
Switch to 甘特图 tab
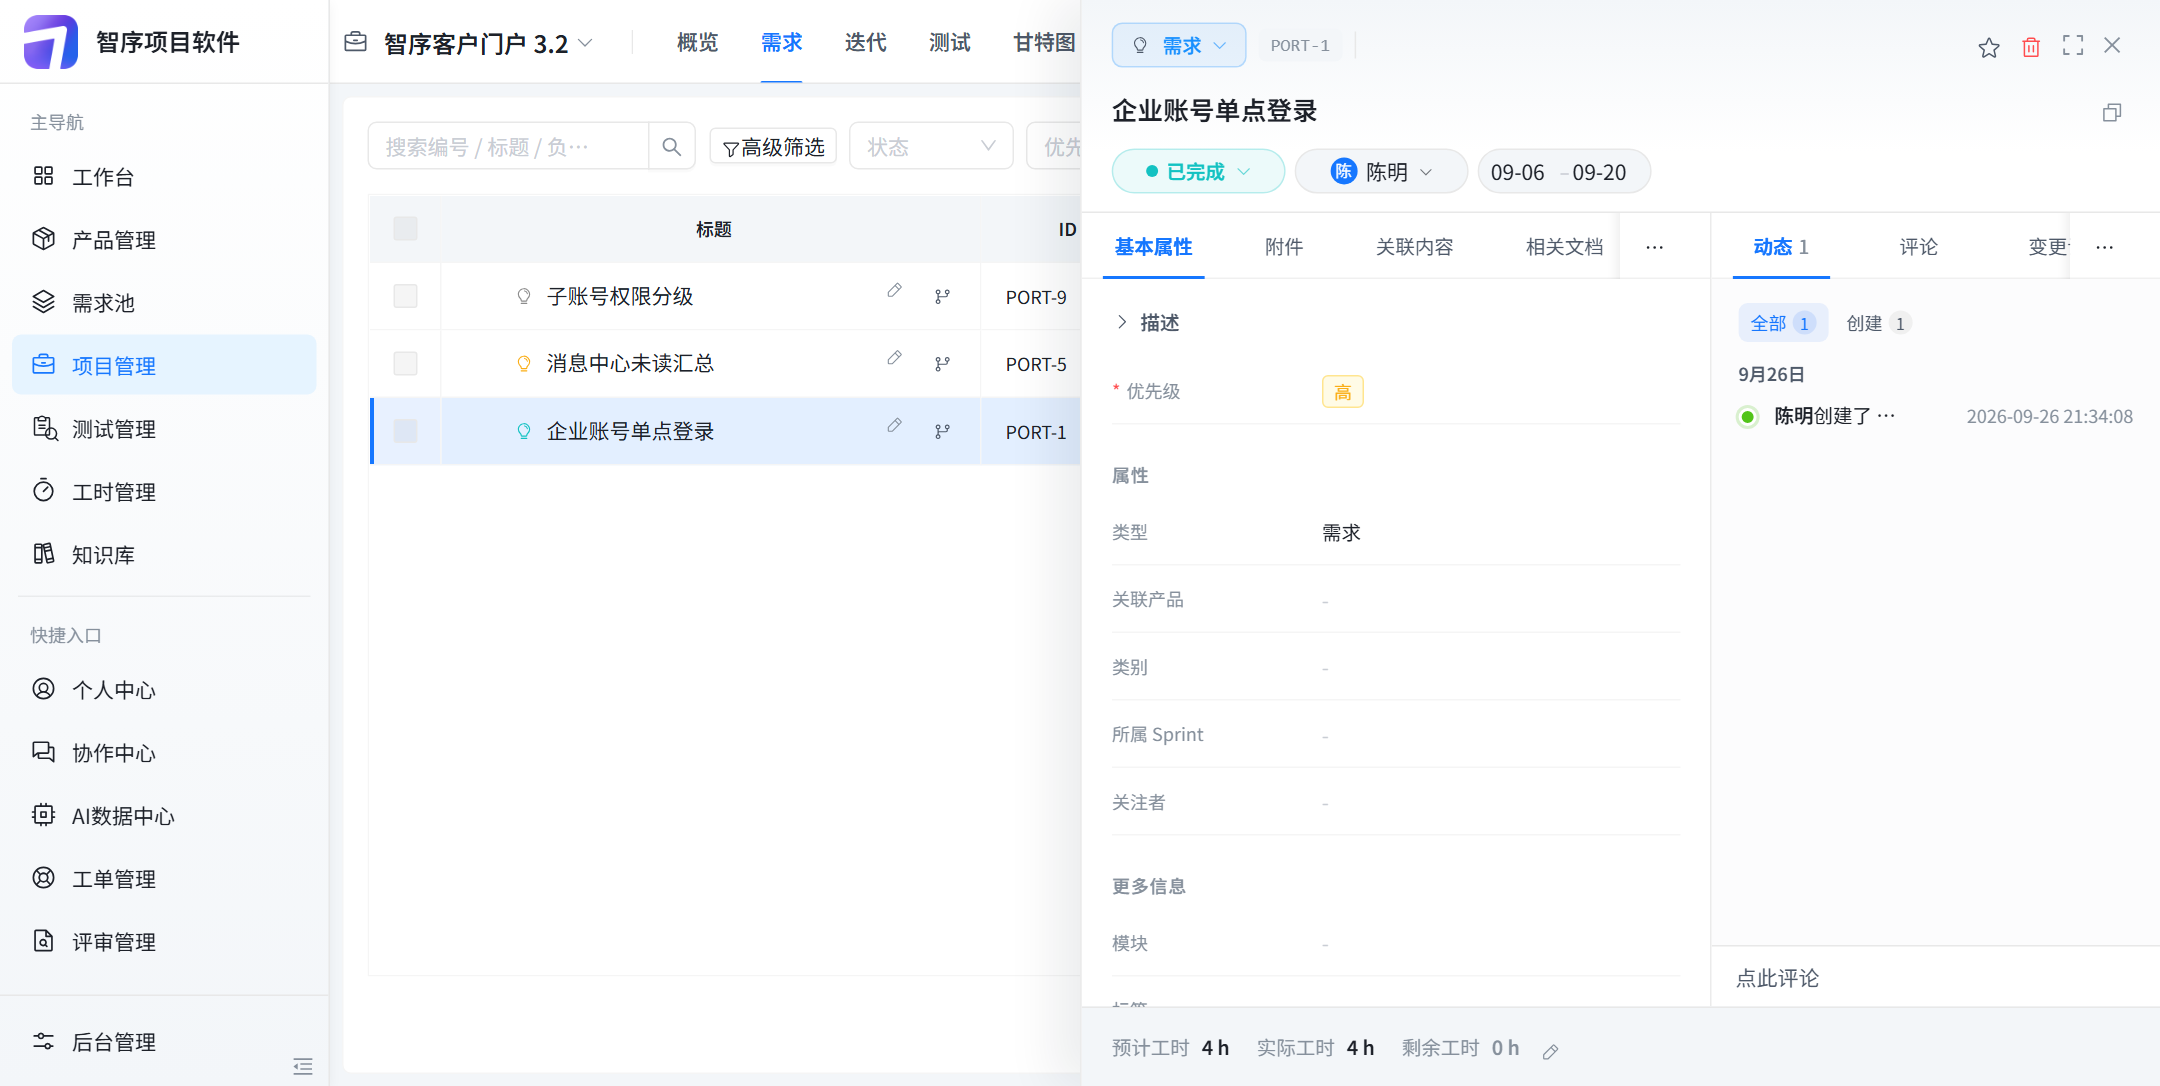[1044, 42]
